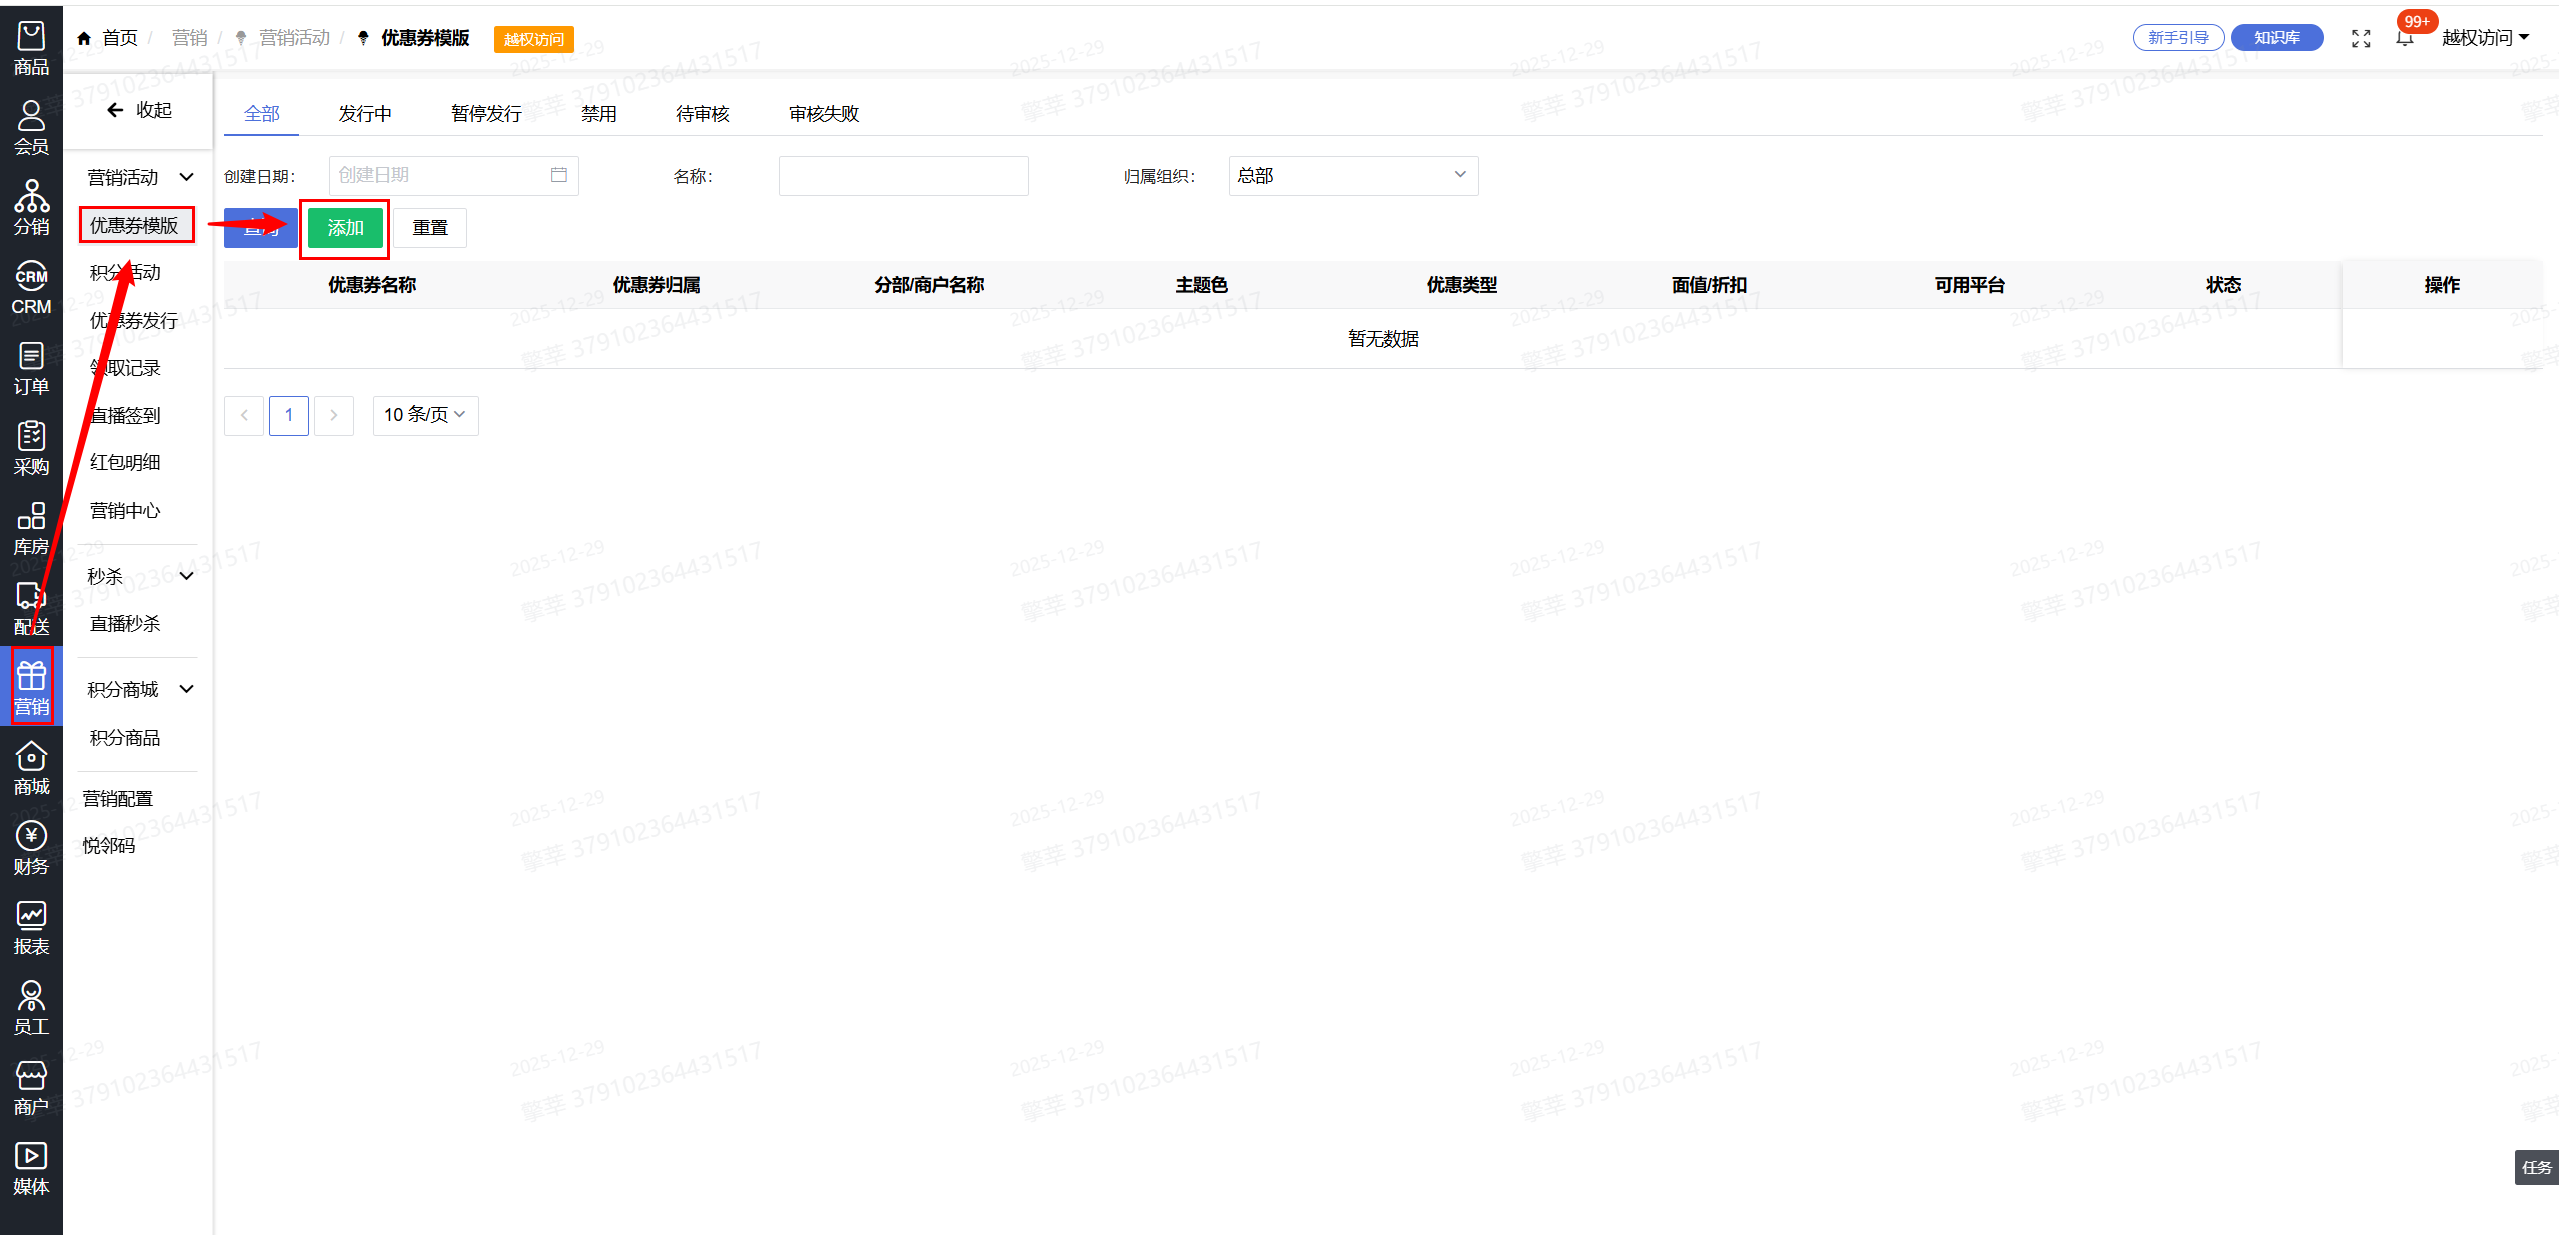The image size is (2559, 1235).
Task: Open the CRM sidebar icon
Action: pyautogui.click(x=31, y=288)
